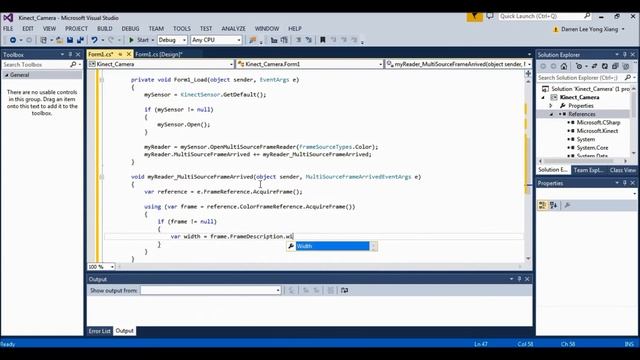This screenshot has width=640, height=360.
Task: Collapse the General group in Toolbox
Action: coord(7,75)
